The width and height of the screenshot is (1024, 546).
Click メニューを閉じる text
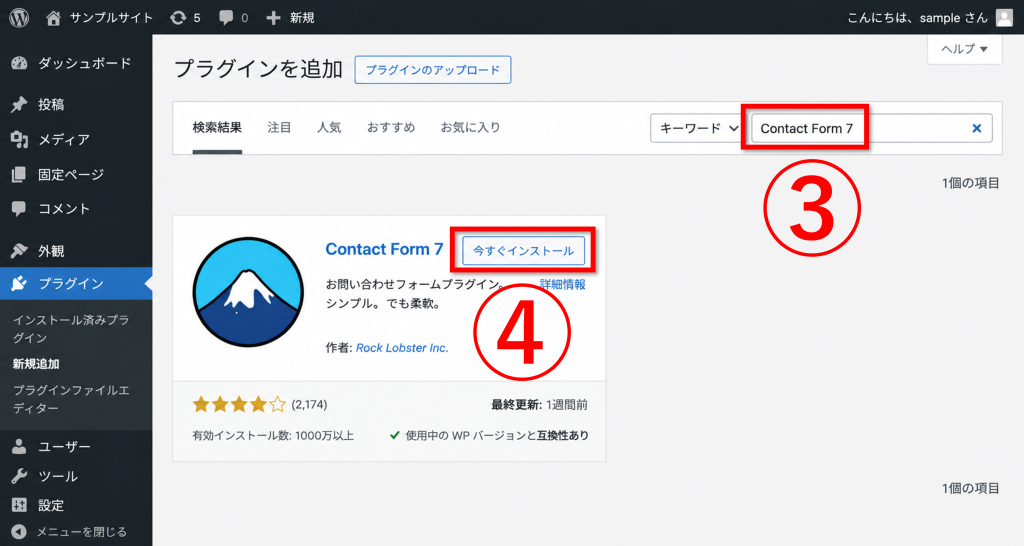click(x=82, y=532)
